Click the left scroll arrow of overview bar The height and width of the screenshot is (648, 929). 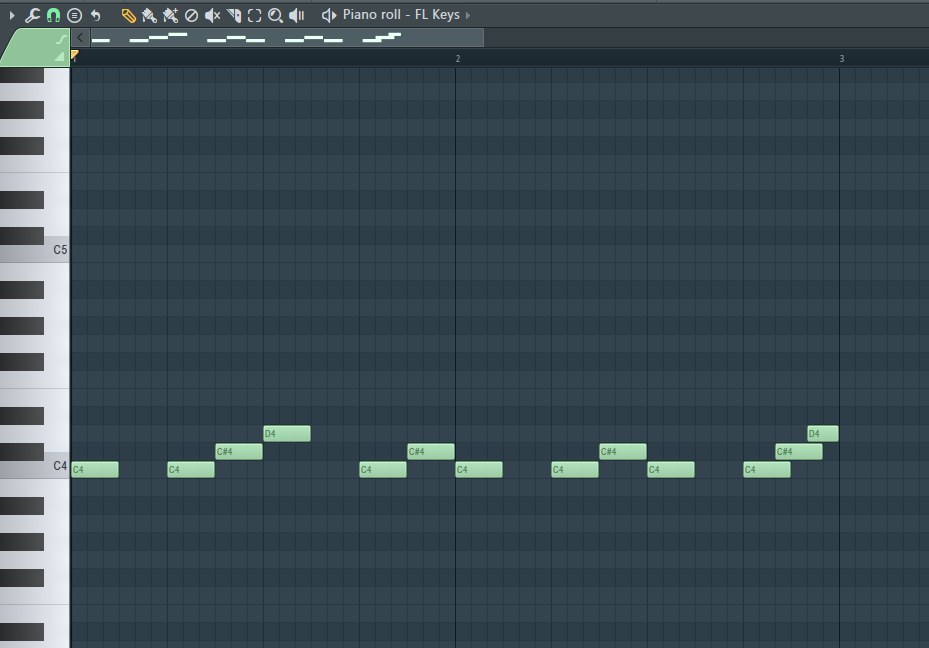coord(80,37)
